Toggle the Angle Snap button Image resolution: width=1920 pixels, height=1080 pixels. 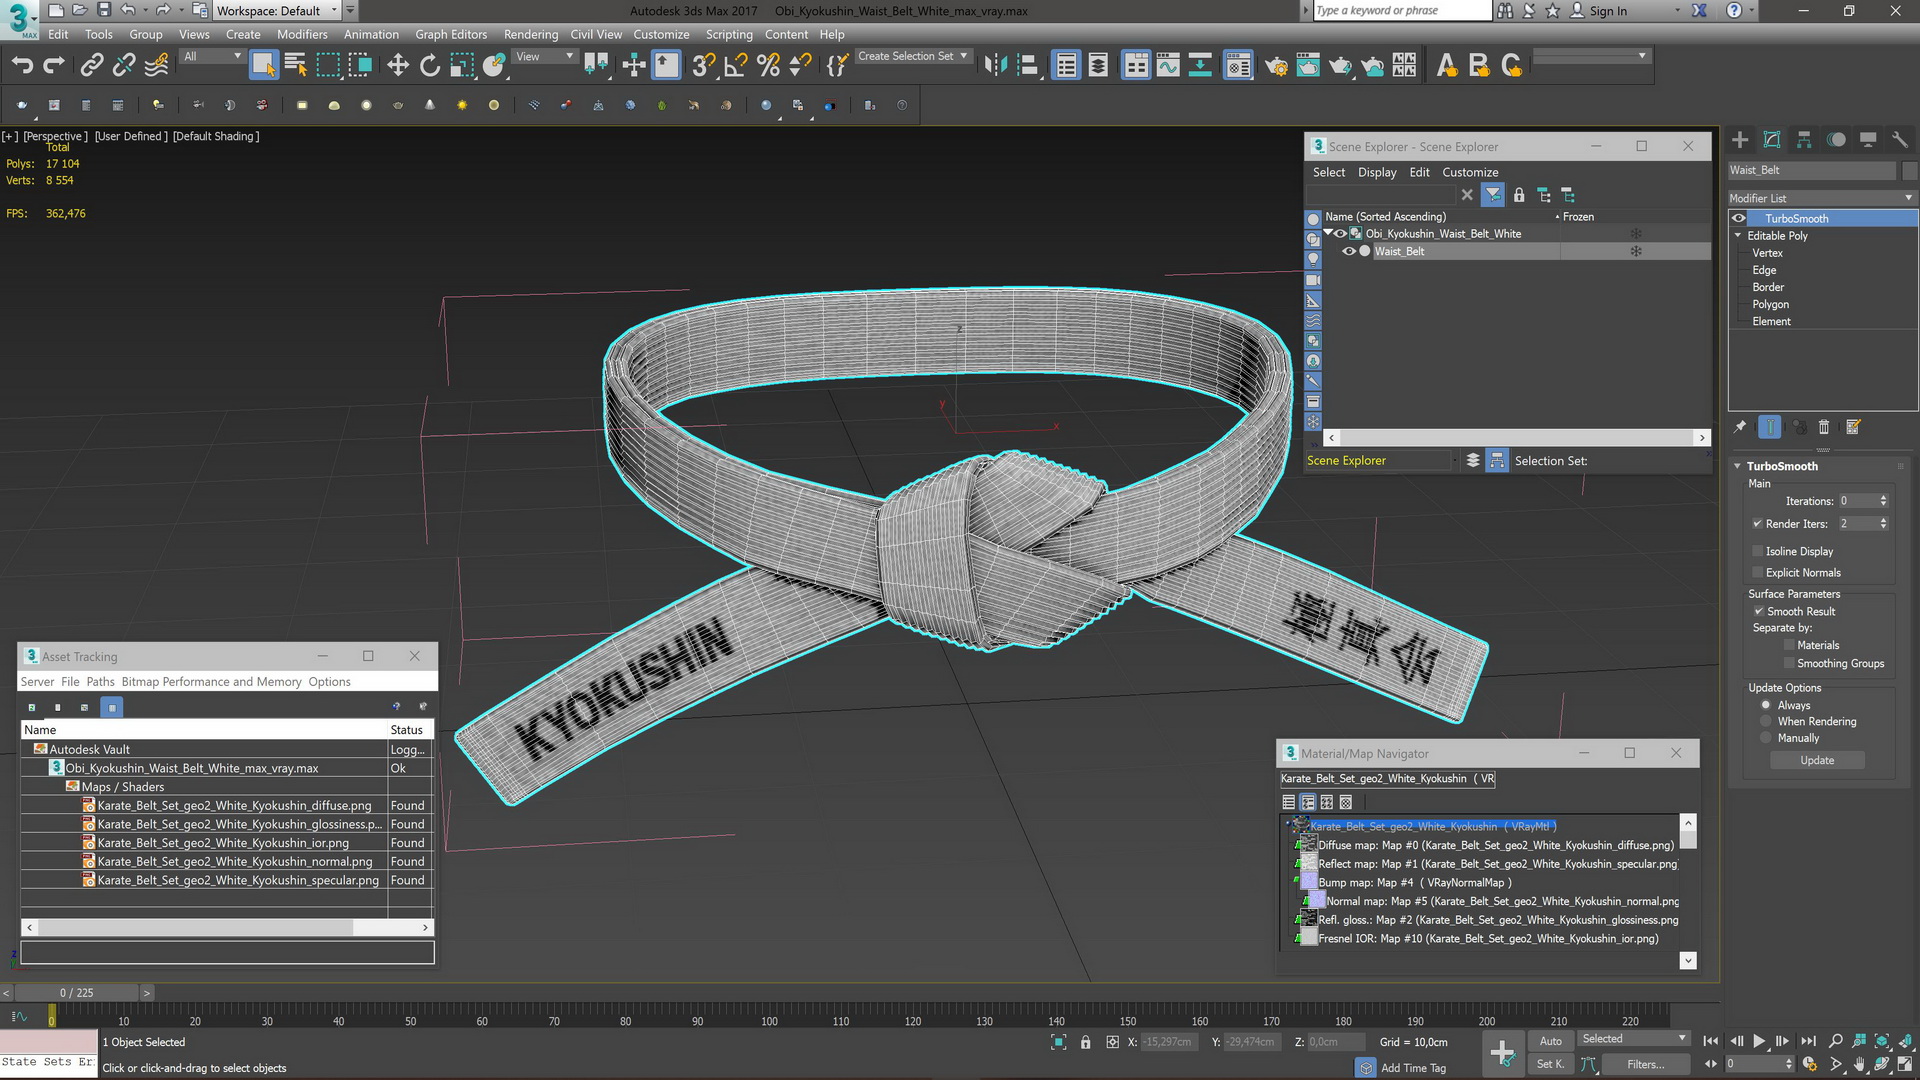pos(736,66)
